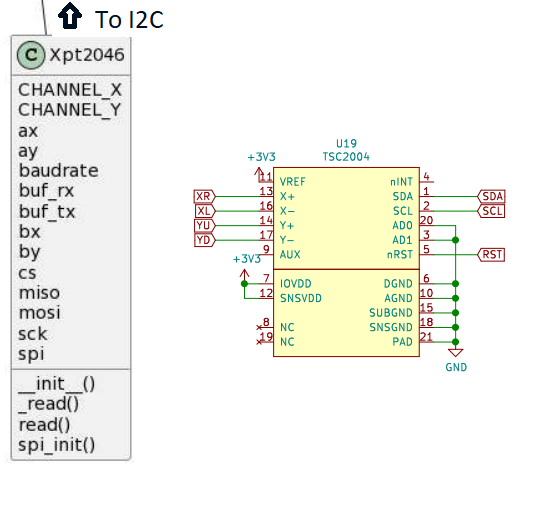Select the spi_init() method entry
Screen dimensions: 534x528
point(56,445)
